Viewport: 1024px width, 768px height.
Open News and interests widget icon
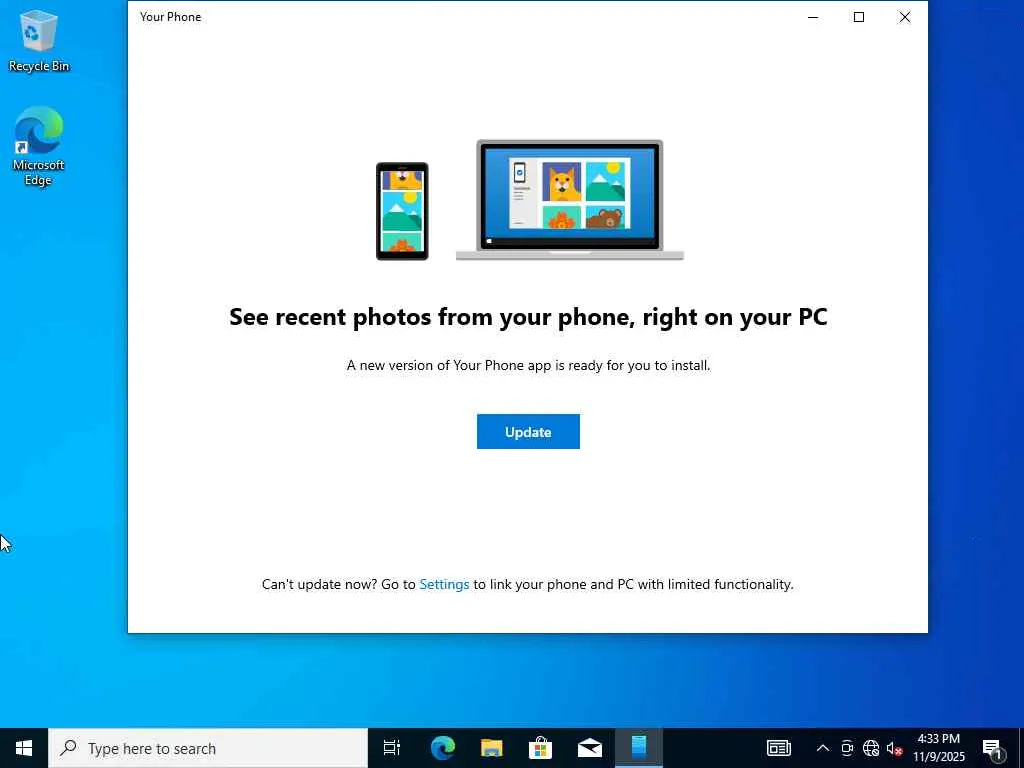click(x=778, y=748)
